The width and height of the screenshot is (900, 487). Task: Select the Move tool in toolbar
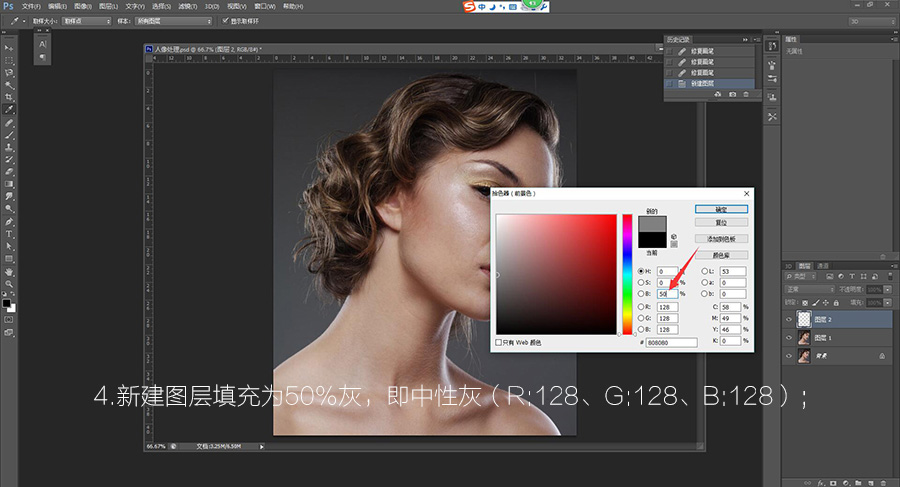coord(10,47)
